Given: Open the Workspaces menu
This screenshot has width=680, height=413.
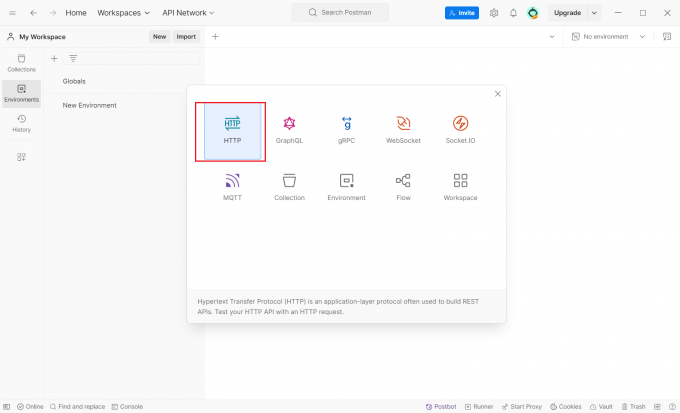Looking at the screenshot, I should tap(123, 13).
